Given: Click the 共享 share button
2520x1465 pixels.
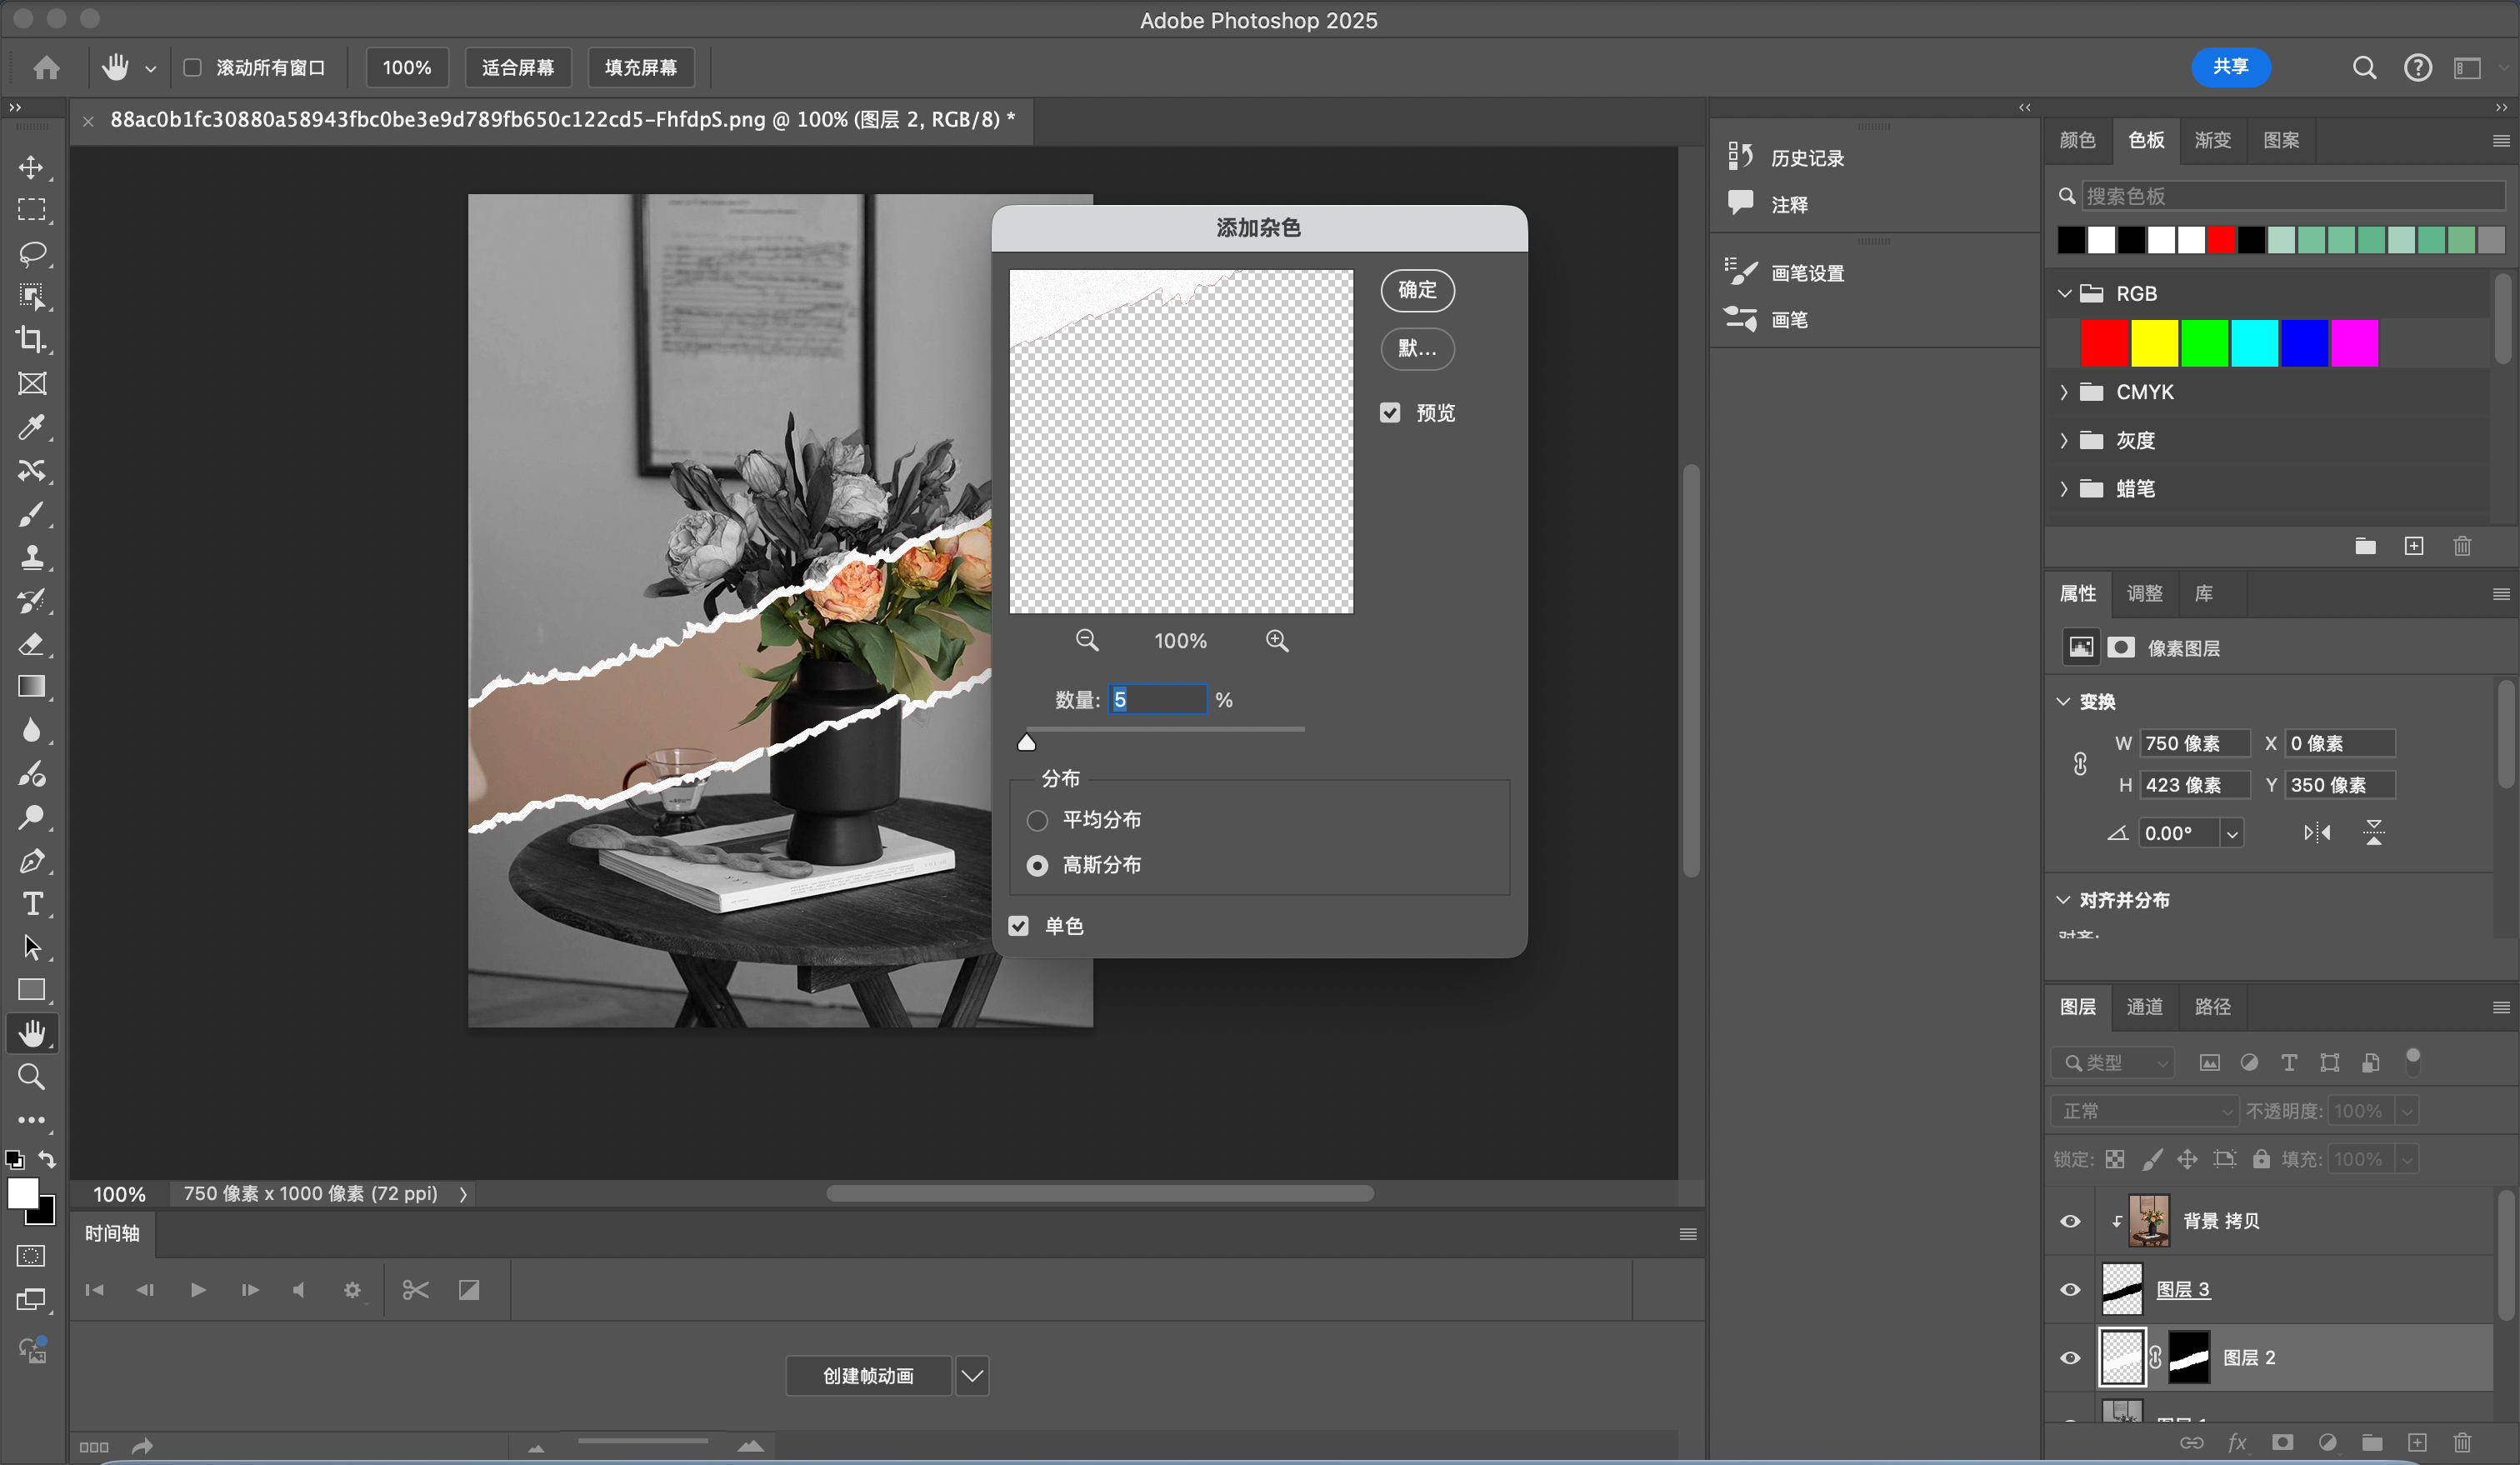Looking at the screenshot, I should coord(2230,67).
